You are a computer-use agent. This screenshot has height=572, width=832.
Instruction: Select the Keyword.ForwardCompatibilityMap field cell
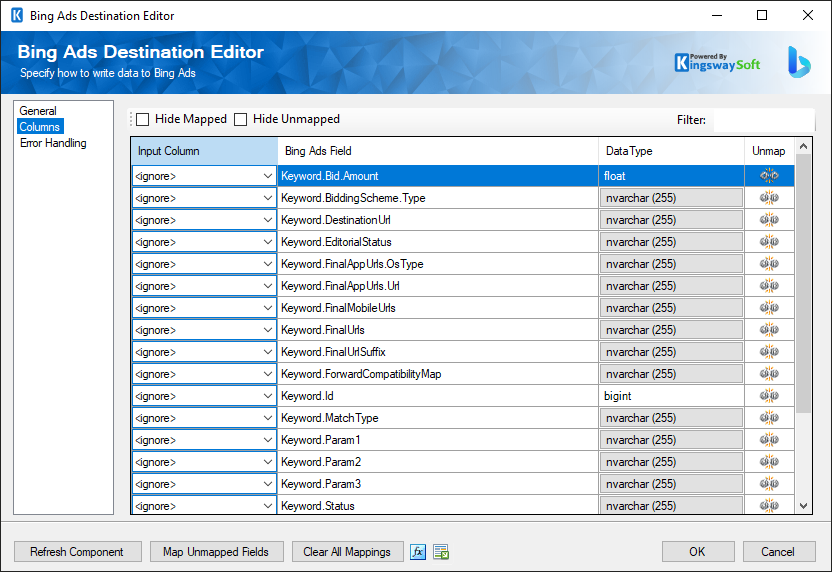[x=438, y=374]
